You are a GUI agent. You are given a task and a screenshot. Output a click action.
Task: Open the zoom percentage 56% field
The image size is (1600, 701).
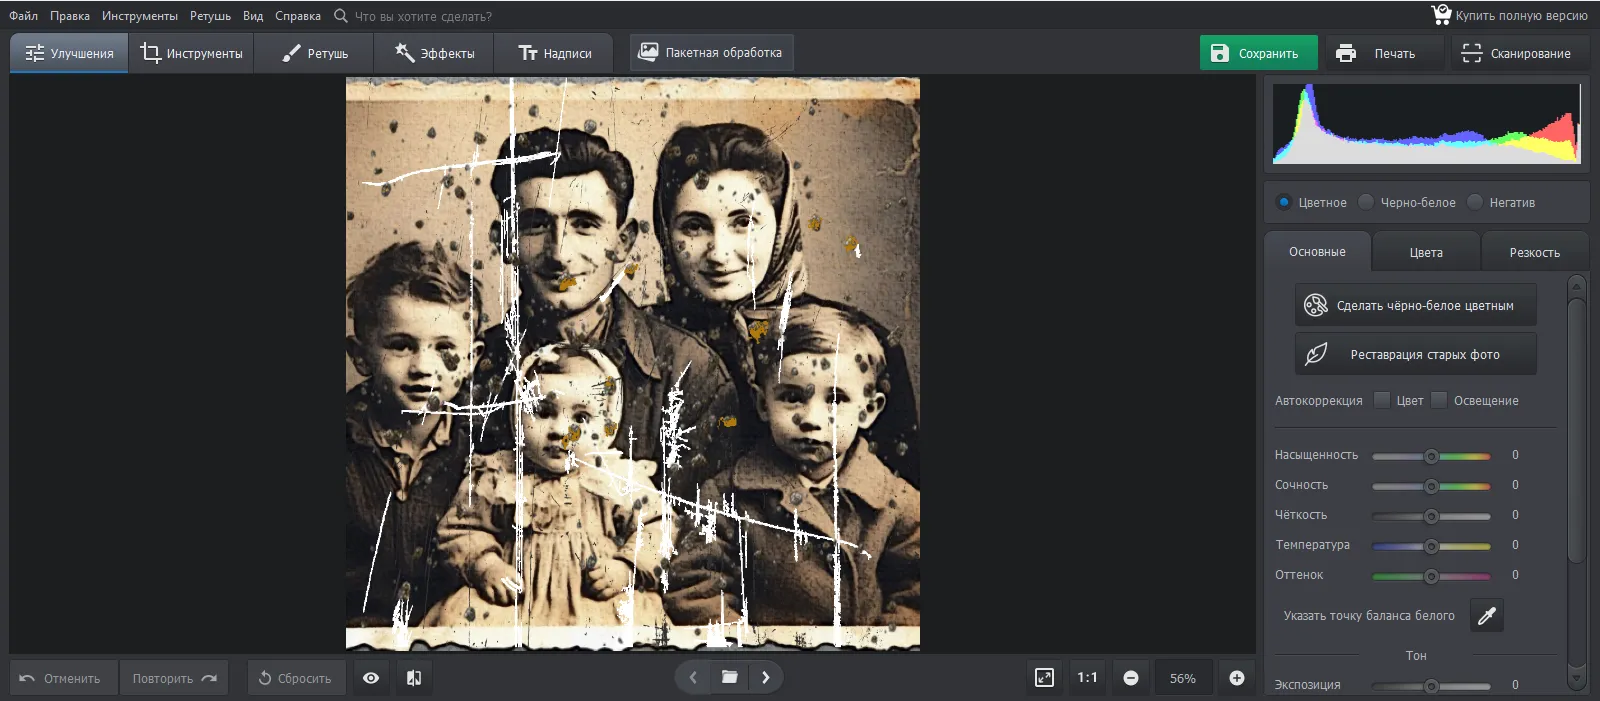pos(1182,678)
